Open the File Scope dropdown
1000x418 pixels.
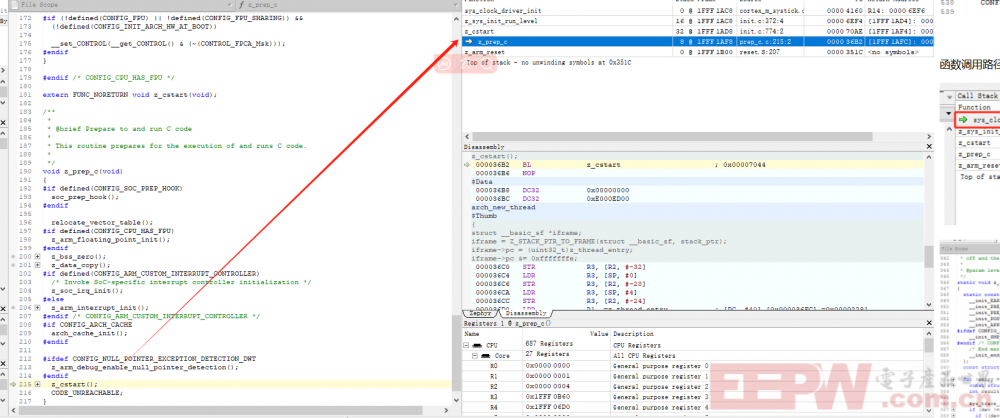click(x=228, y=4)
